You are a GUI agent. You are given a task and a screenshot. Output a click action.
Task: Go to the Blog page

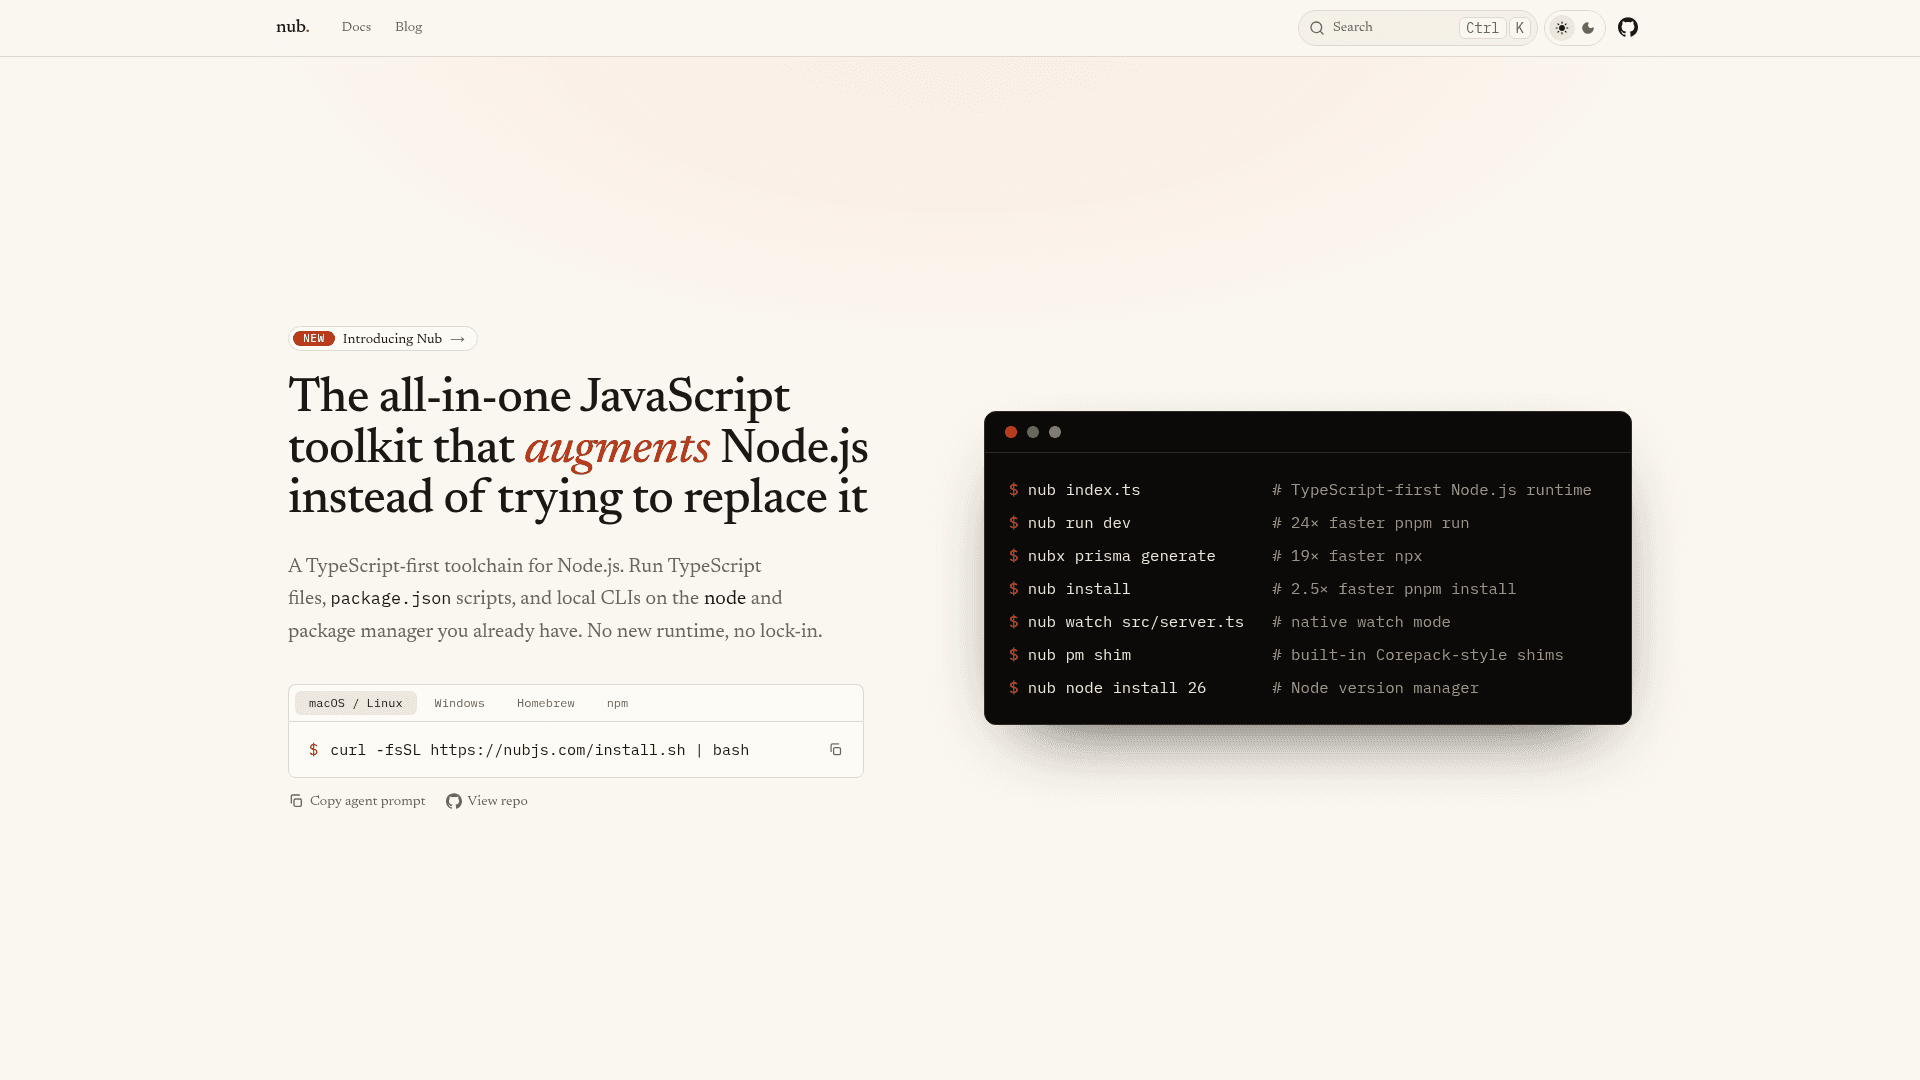[409, 27]
